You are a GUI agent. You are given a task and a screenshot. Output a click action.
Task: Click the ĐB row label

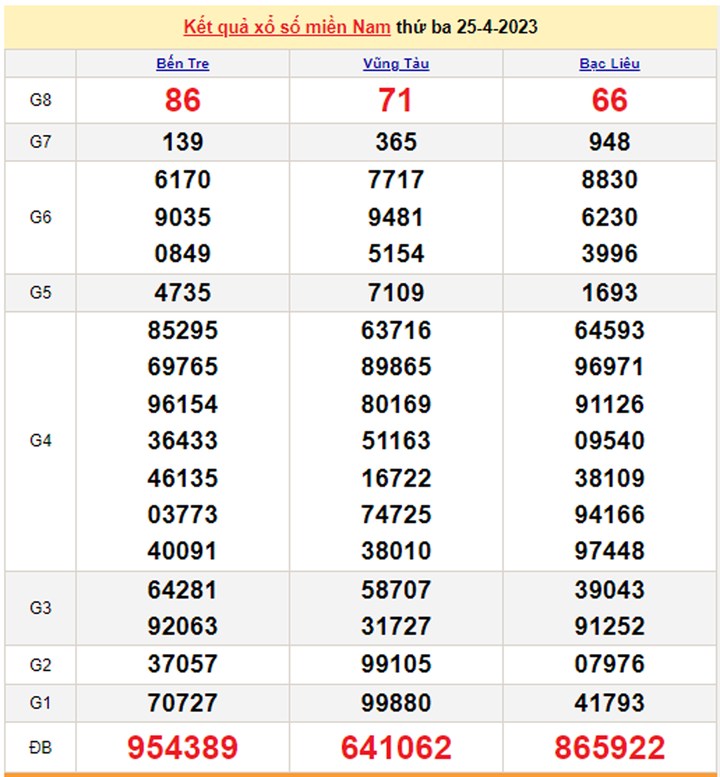(40, 747)
